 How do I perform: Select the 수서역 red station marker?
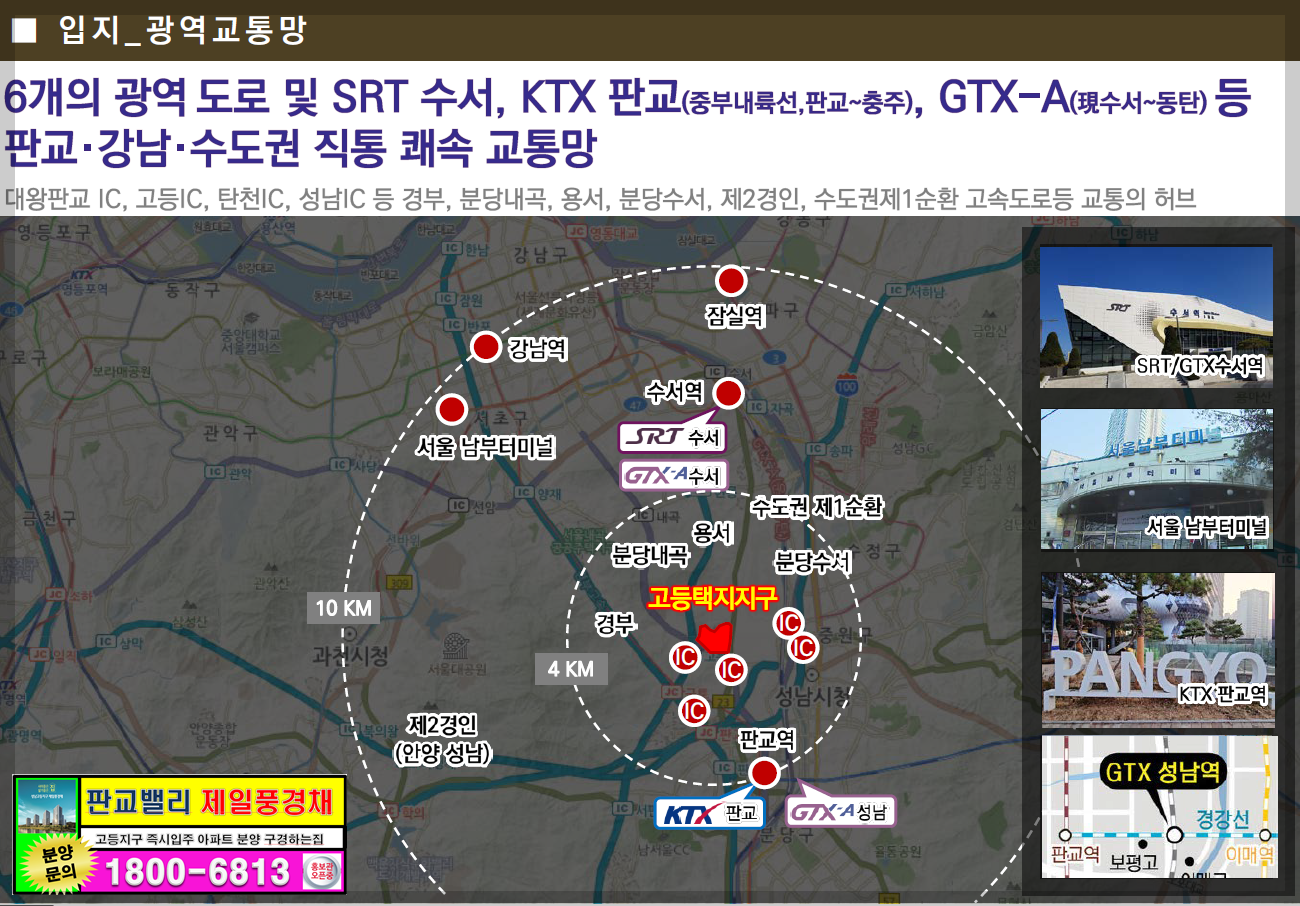tap(729, 393)
